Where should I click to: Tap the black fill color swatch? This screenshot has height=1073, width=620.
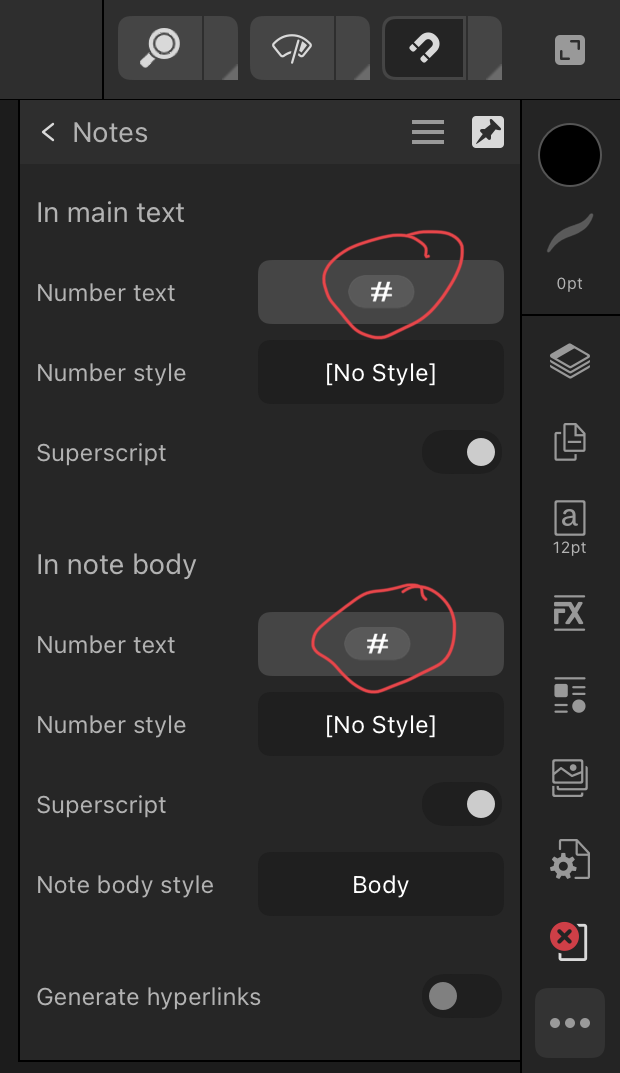tap(570, 155)
